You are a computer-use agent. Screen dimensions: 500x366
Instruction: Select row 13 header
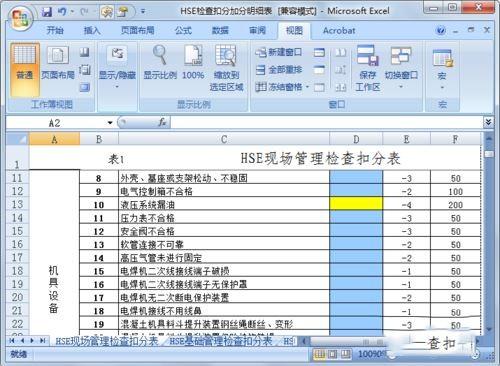pos(17,204)
